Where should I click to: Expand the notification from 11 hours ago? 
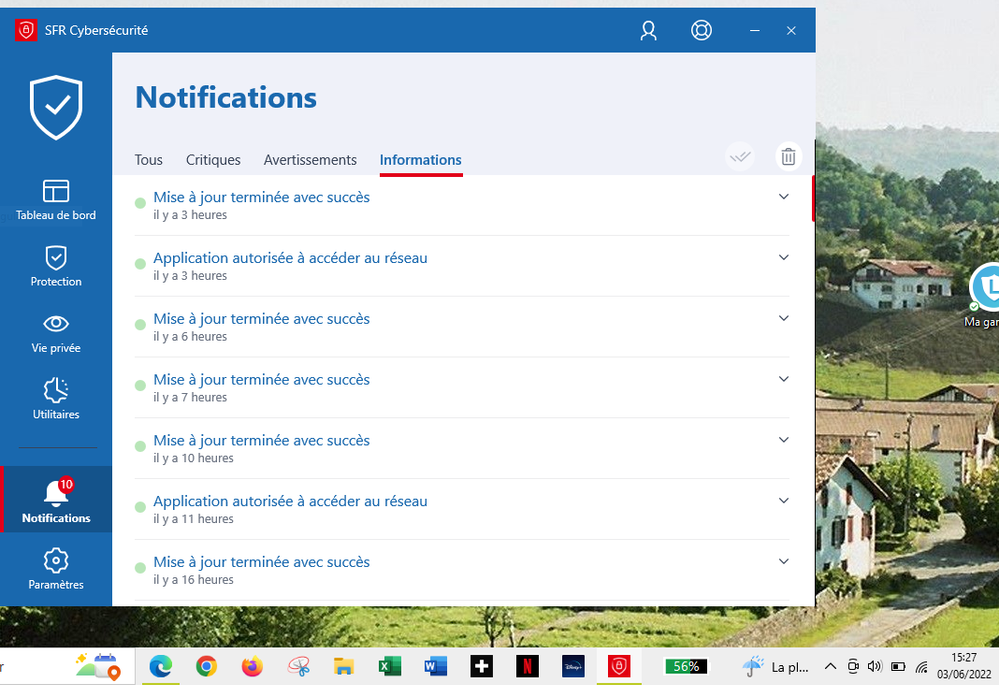783,501
